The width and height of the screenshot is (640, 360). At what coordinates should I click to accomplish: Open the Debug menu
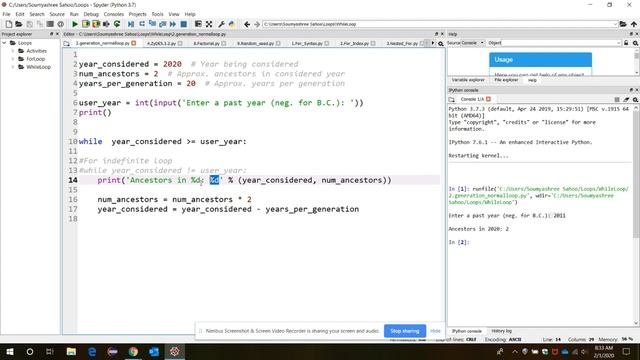pos(91,14)
